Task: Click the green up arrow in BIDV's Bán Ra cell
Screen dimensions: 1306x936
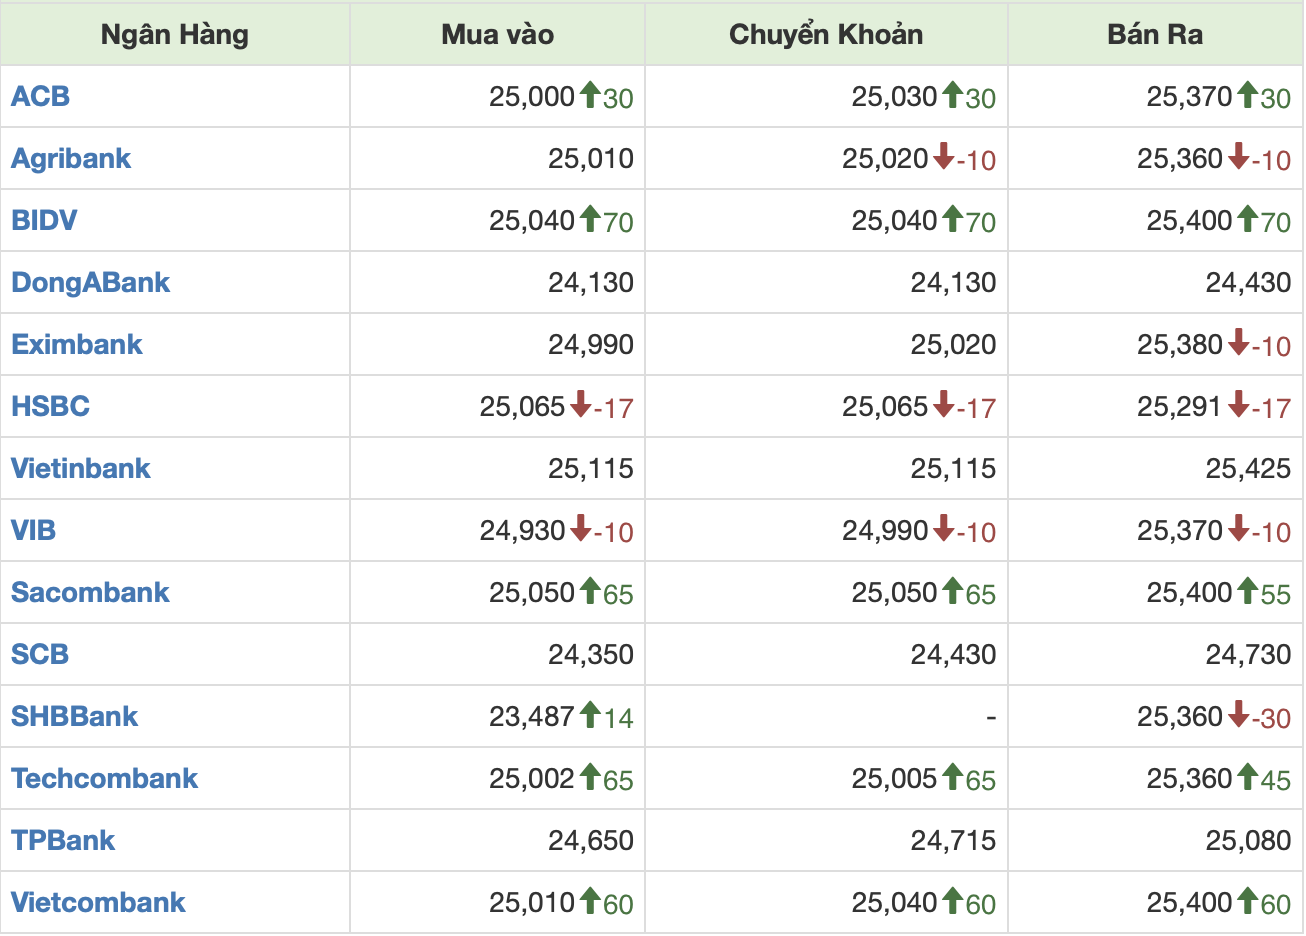Action: 1247,219
